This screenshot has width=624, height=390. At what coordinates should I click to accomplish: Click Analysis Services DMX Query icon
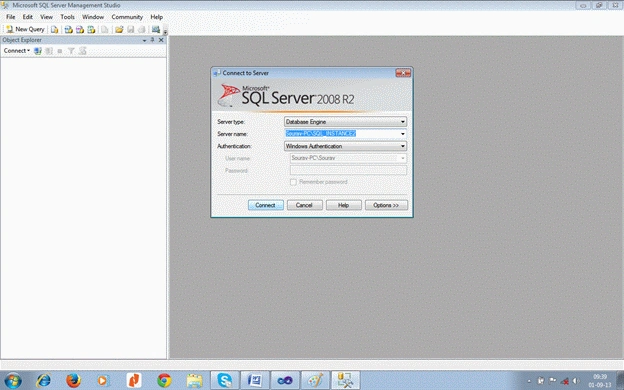pos(80,29)
